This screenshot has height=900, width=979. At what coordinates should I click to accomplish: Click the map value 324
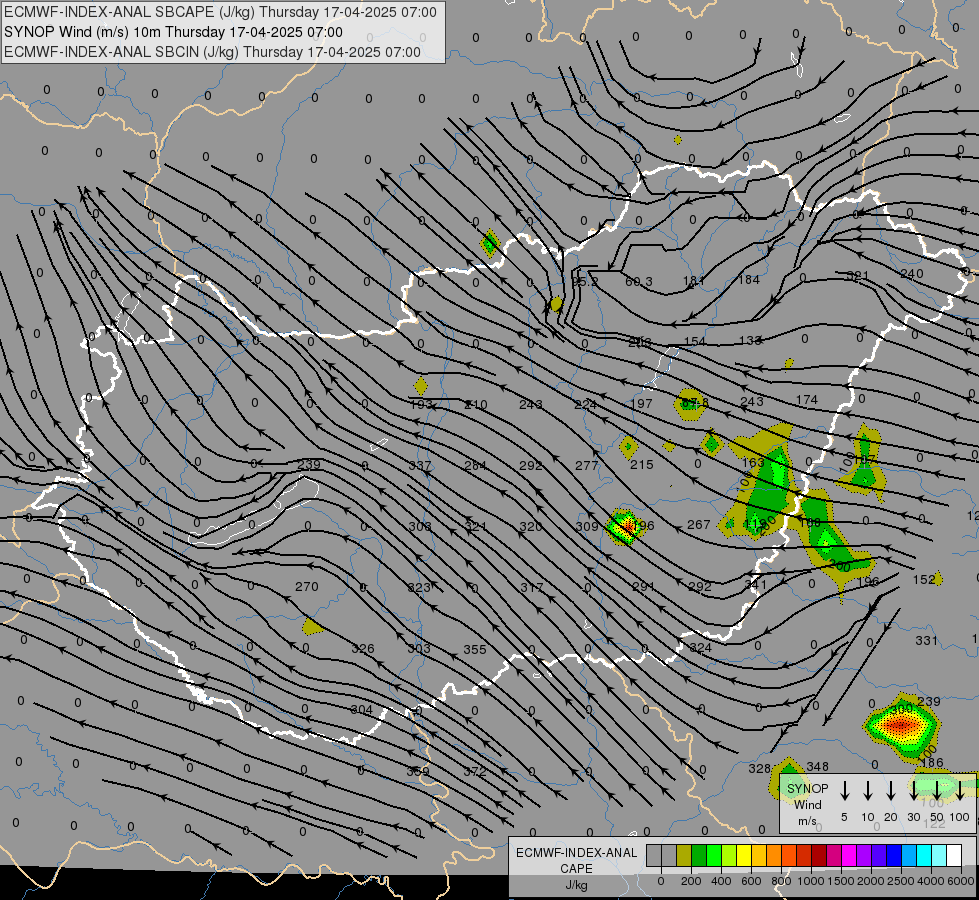click(x=701, y=648)
